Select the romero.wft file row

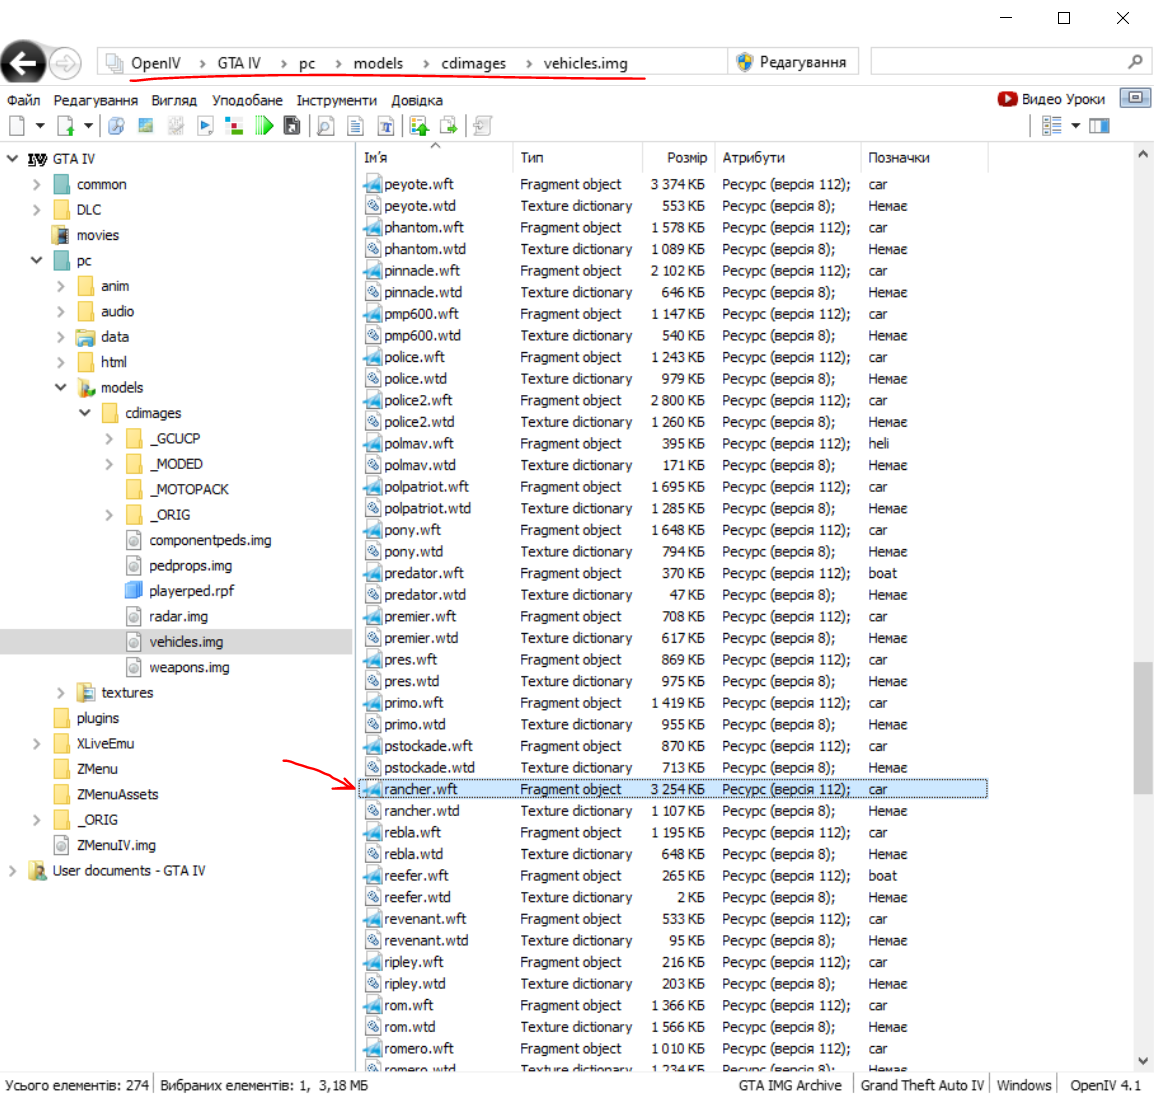[673, 1048]
